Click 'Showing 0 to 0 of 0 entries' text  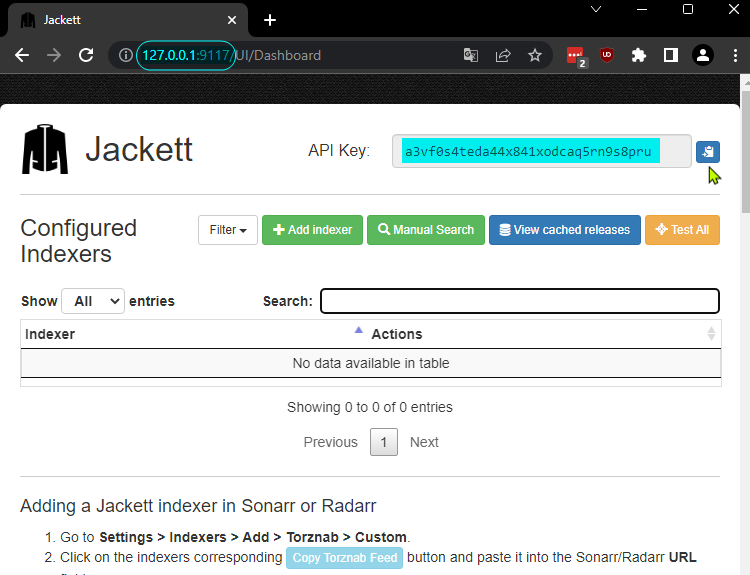click(x=370, y=407)
